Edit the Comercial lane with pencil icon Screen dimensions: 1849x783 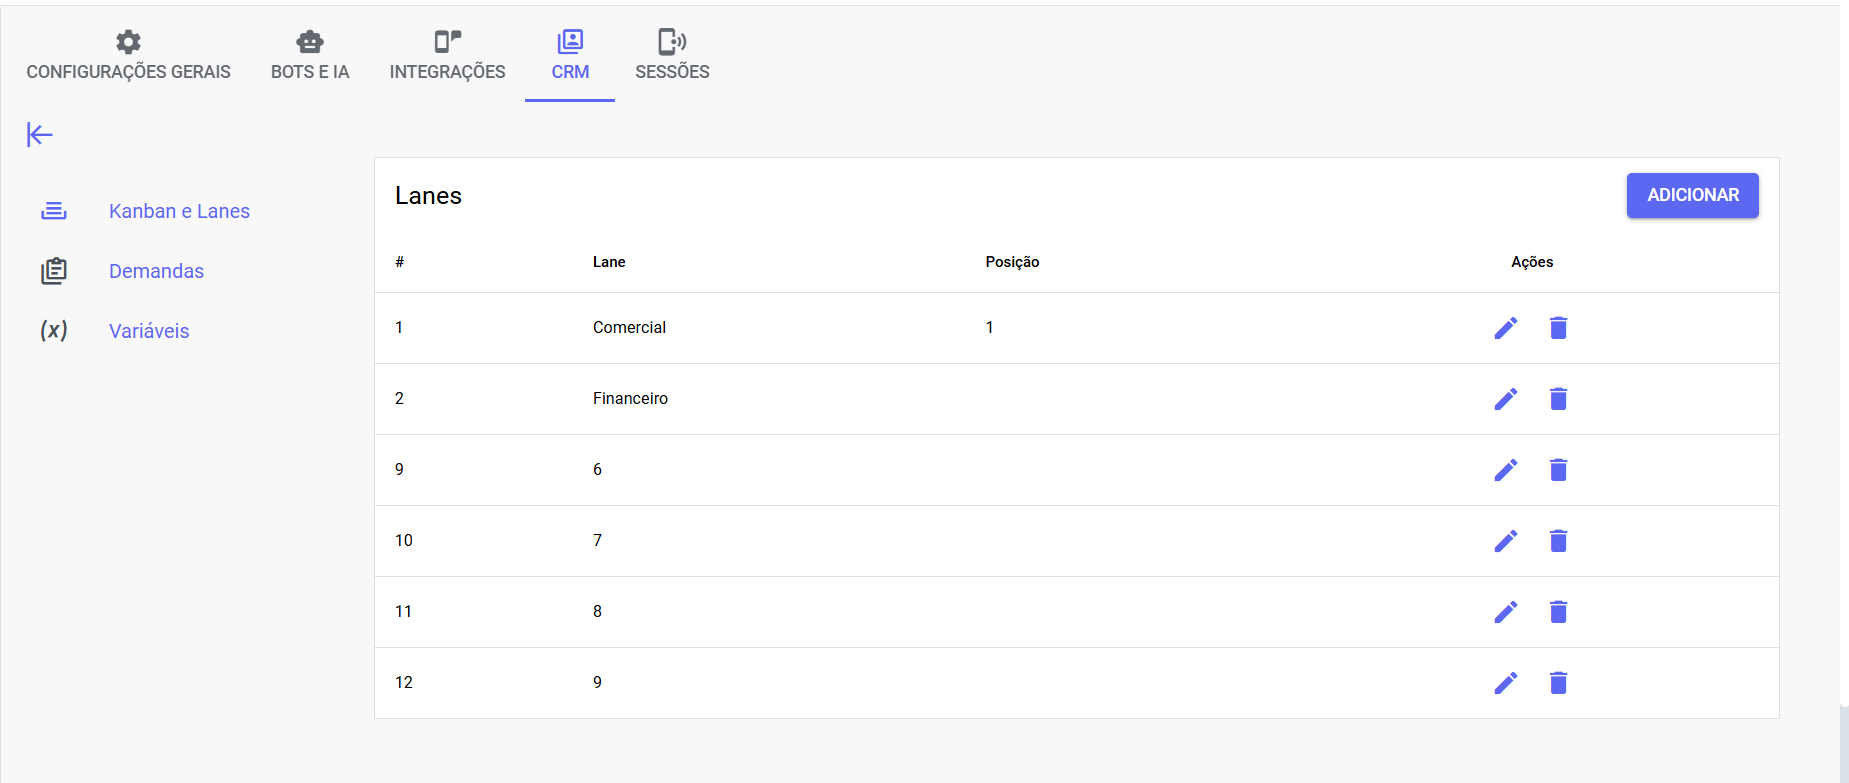click(1505, 328)
